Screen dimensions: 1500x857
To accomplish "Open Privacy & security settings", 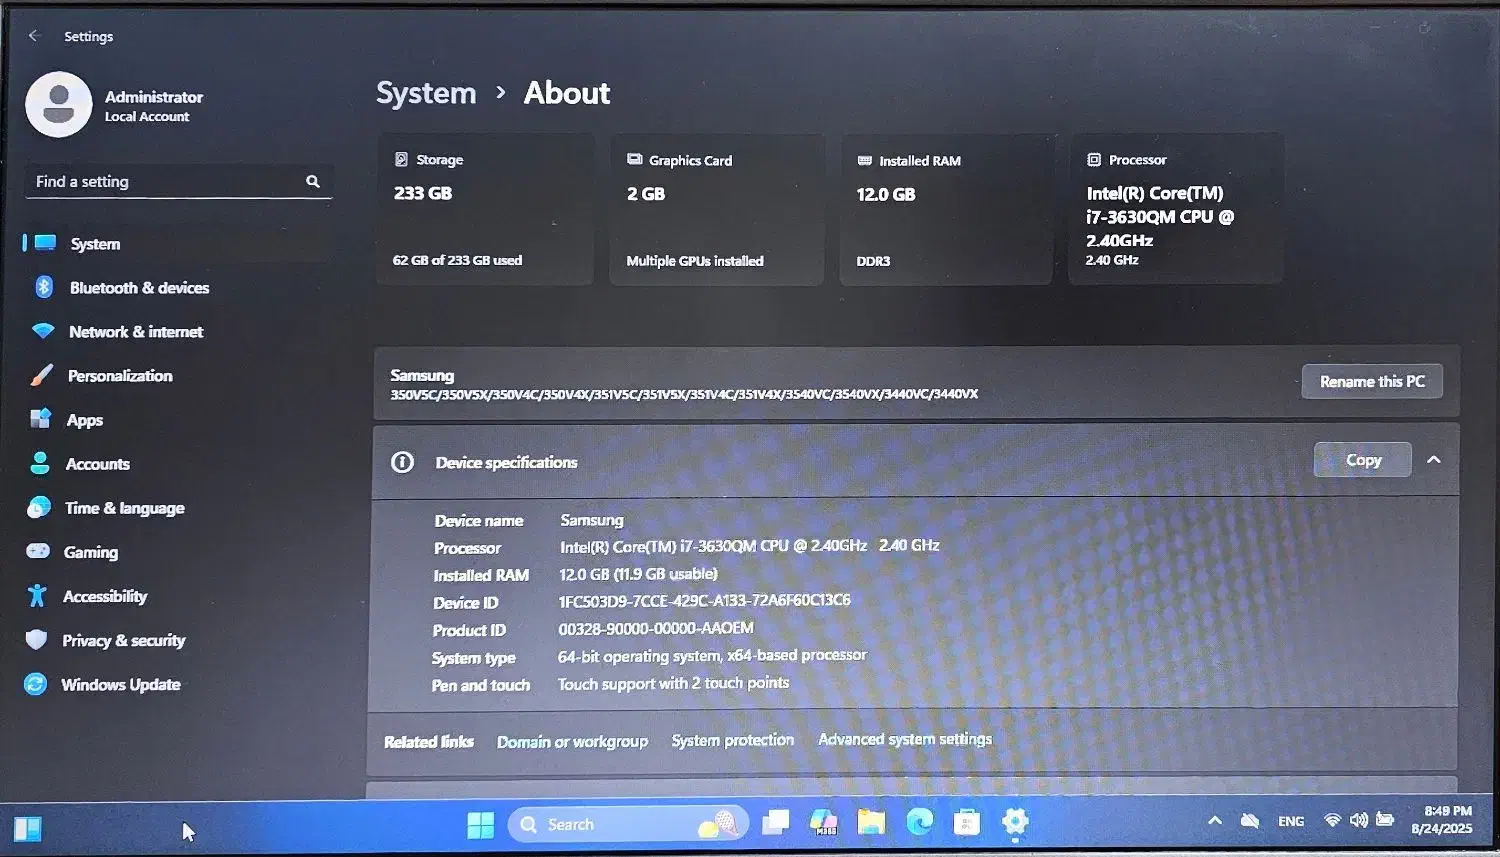I will pos(123,641).
